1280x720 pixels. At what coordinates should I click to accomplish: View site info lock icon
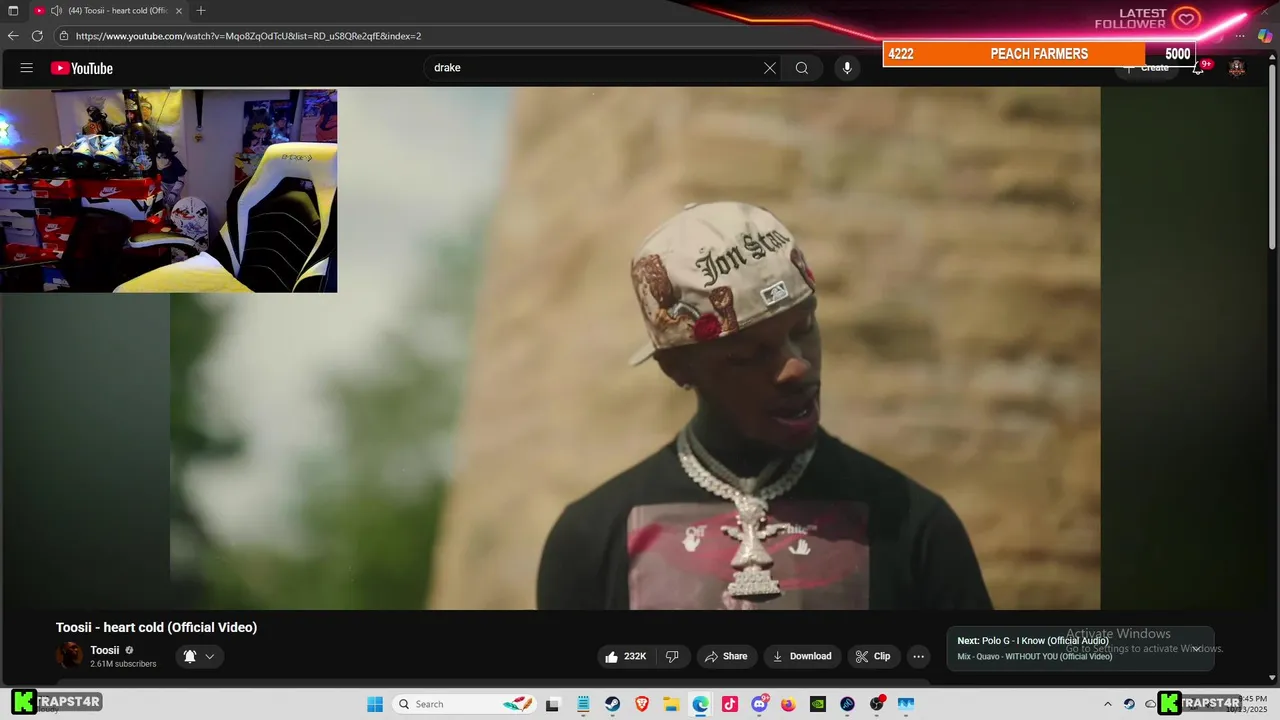[63, 36]
